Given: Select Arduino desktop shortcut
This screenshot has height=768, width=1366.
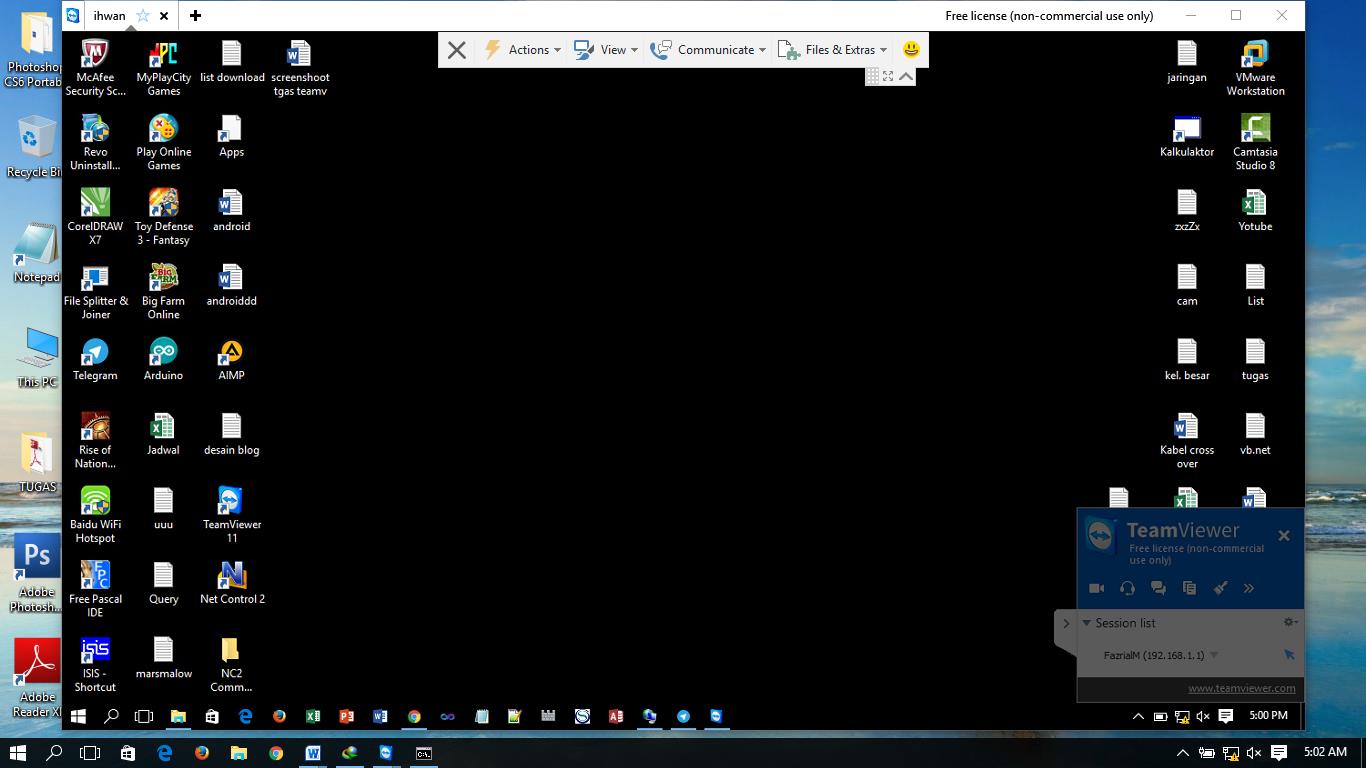Looking at the screenshot, I should [163, 360].
